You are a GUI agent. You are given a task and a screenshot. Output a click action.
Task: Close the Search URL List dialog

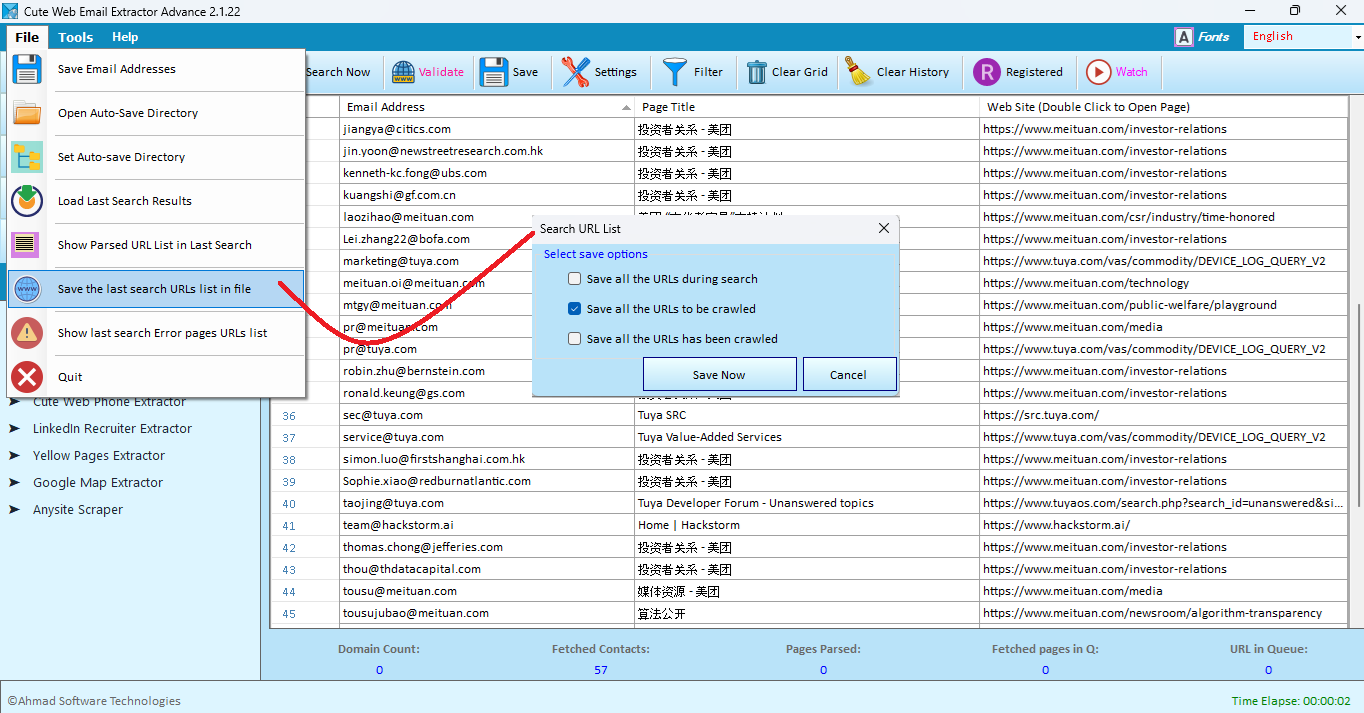click(884, 228)
